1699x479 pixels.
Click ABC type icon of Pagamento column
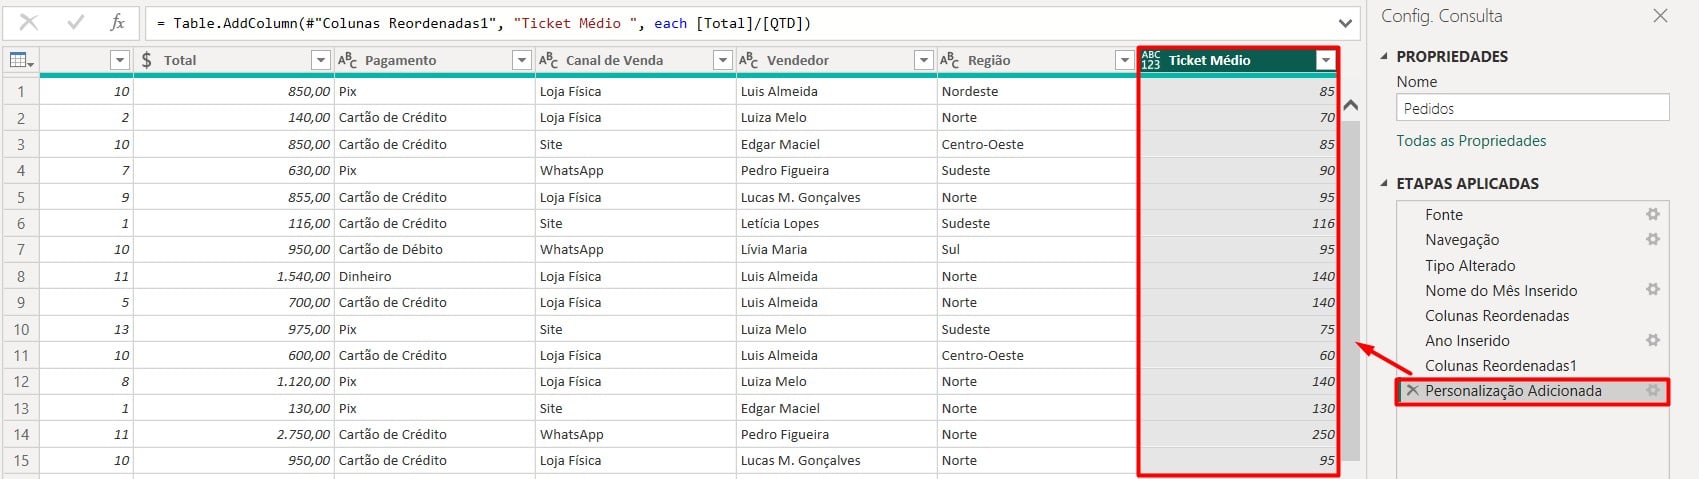[347, 60]
